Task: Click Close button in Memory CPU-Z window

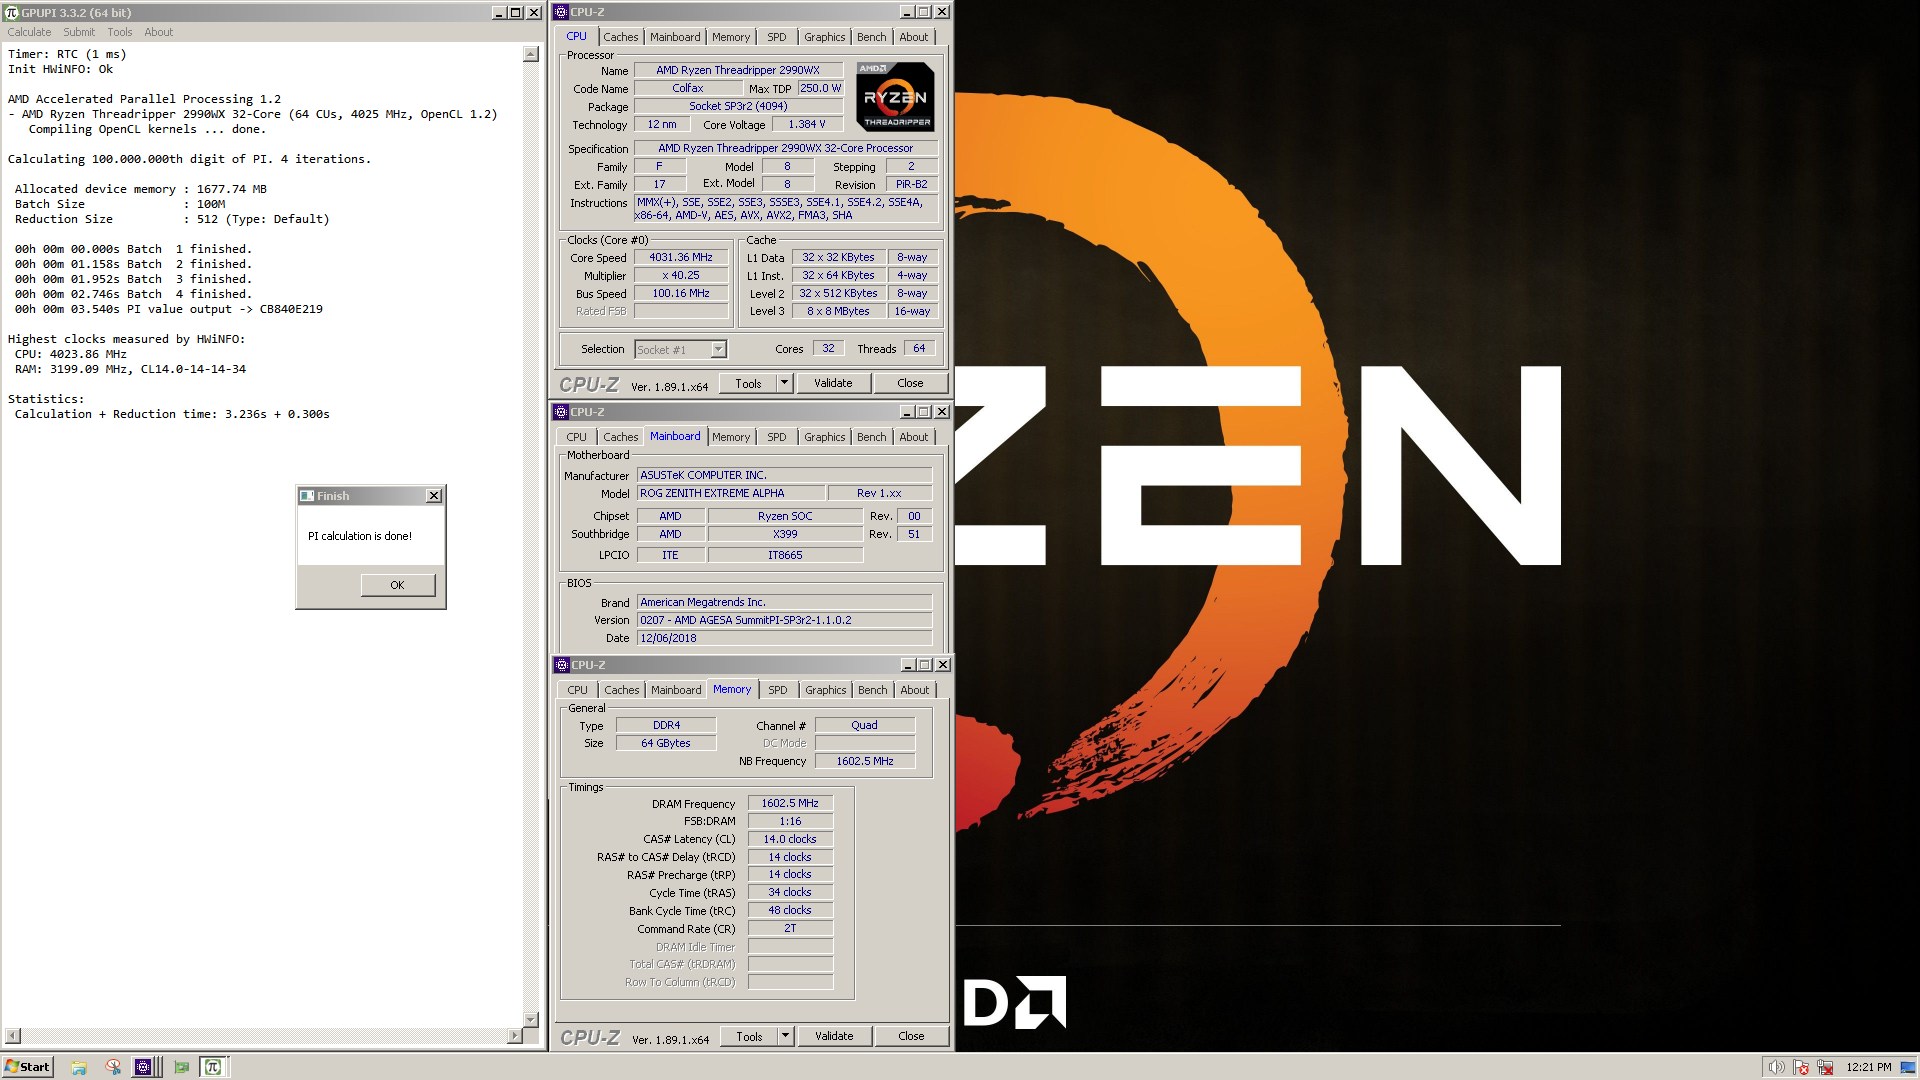Action: [911, 1036]
